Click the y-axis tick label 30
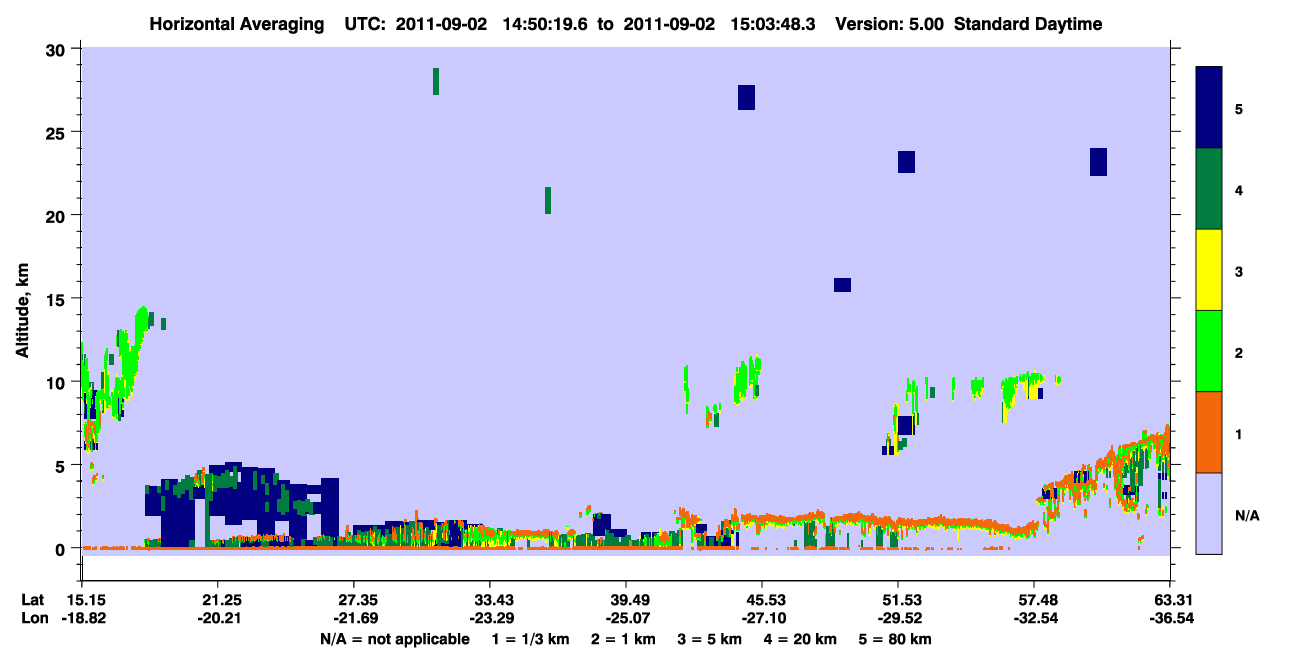The image size is (1300, 667). tap(56, 49)
